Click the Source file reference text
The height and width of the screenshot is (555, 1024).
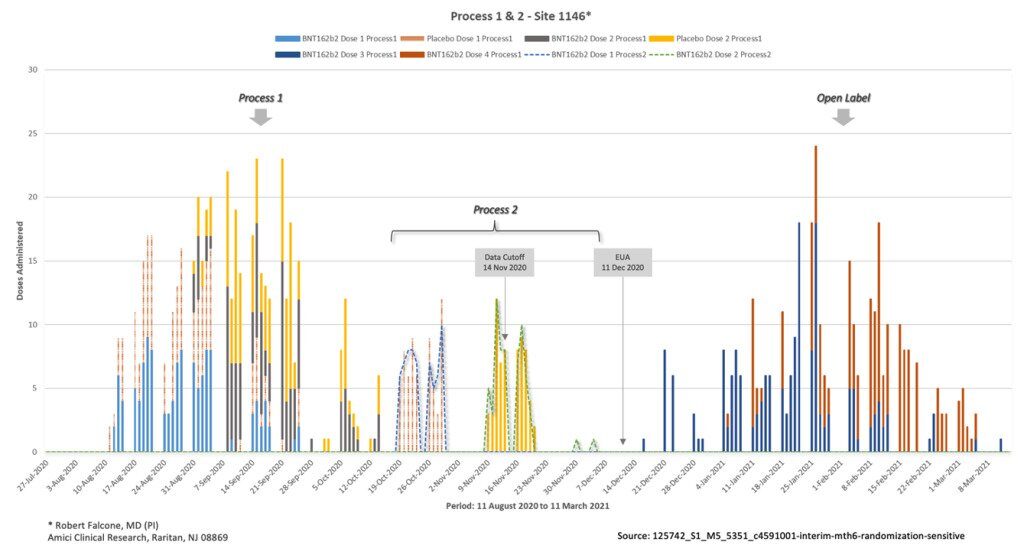pos(791,536)
